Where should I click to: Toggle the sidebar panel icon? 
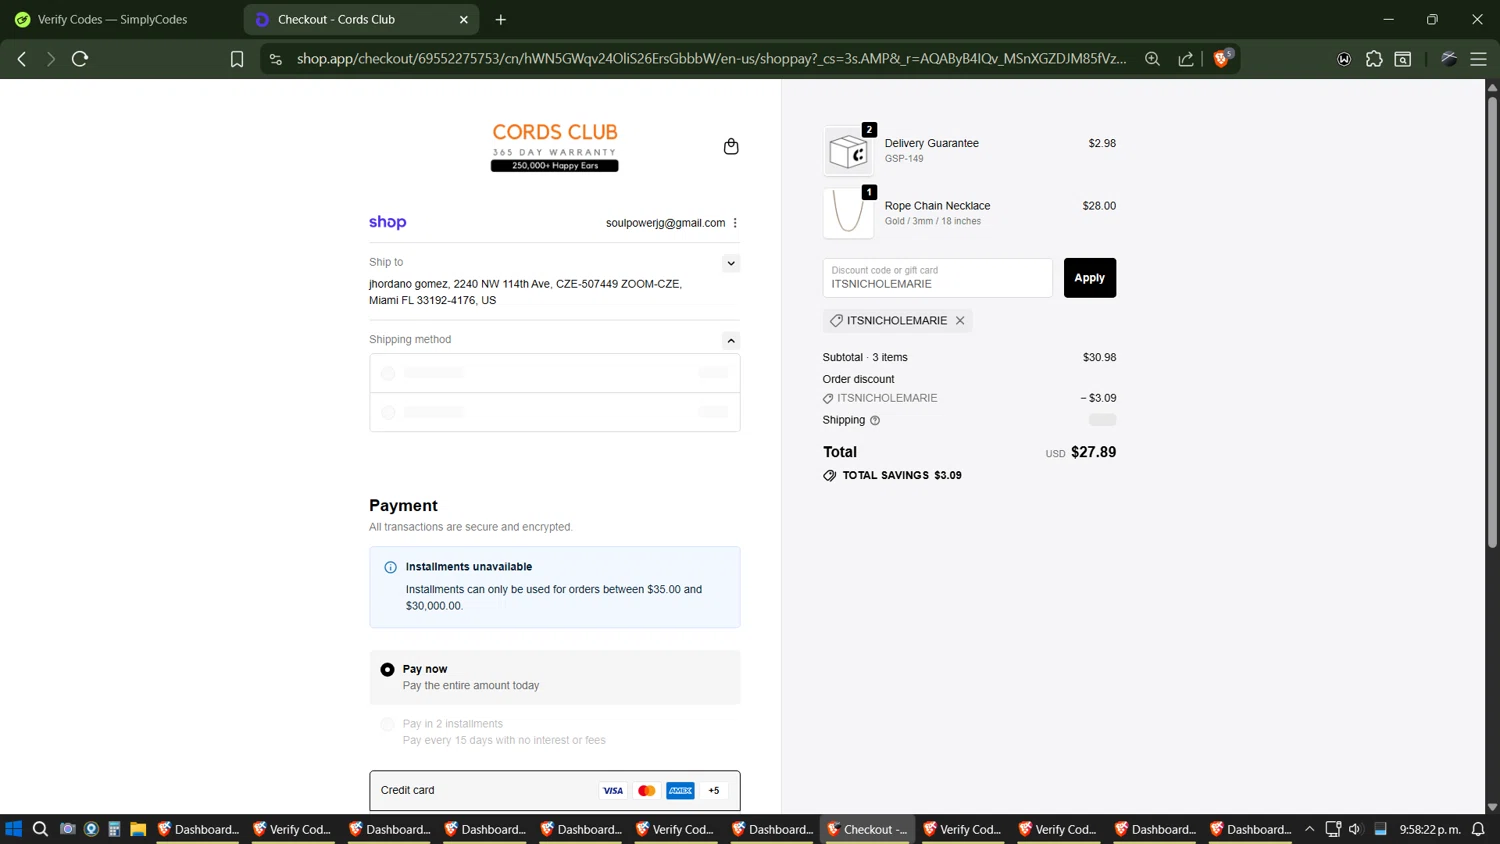pos(1403,59)
